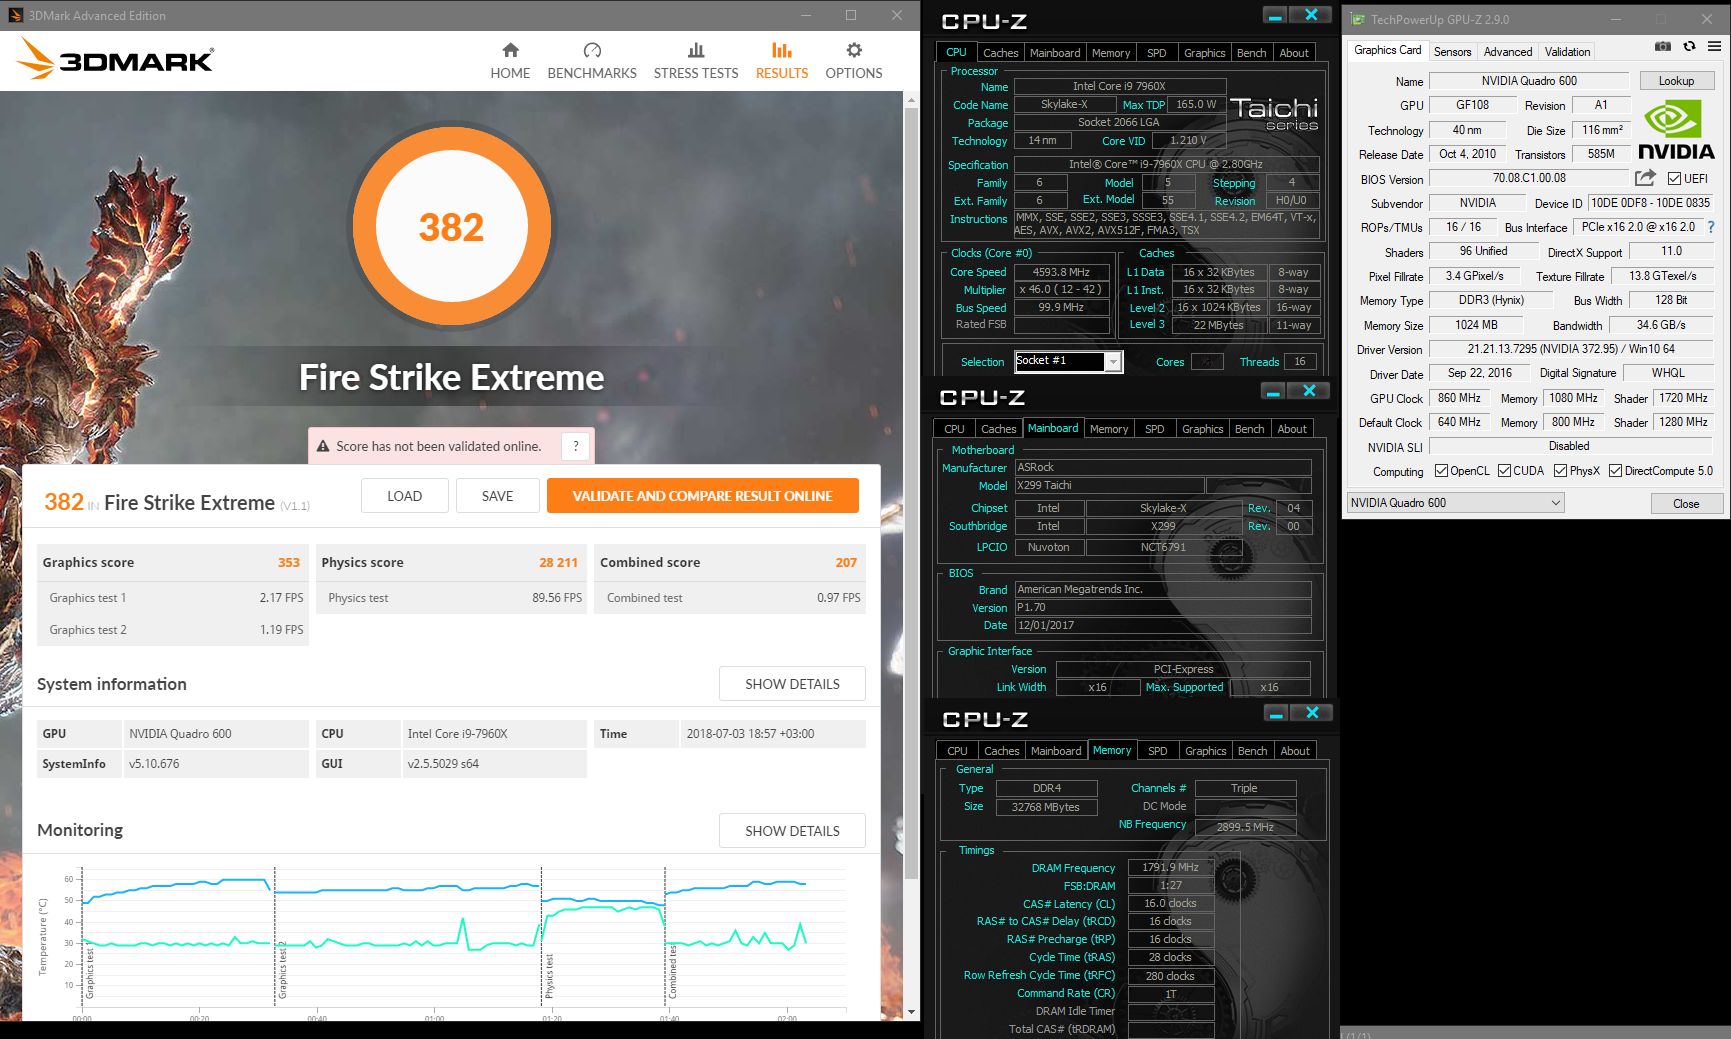The image size is (1731, 1039).
Task: Click the scroll up arrow in 3DMark
Action: 910,100
